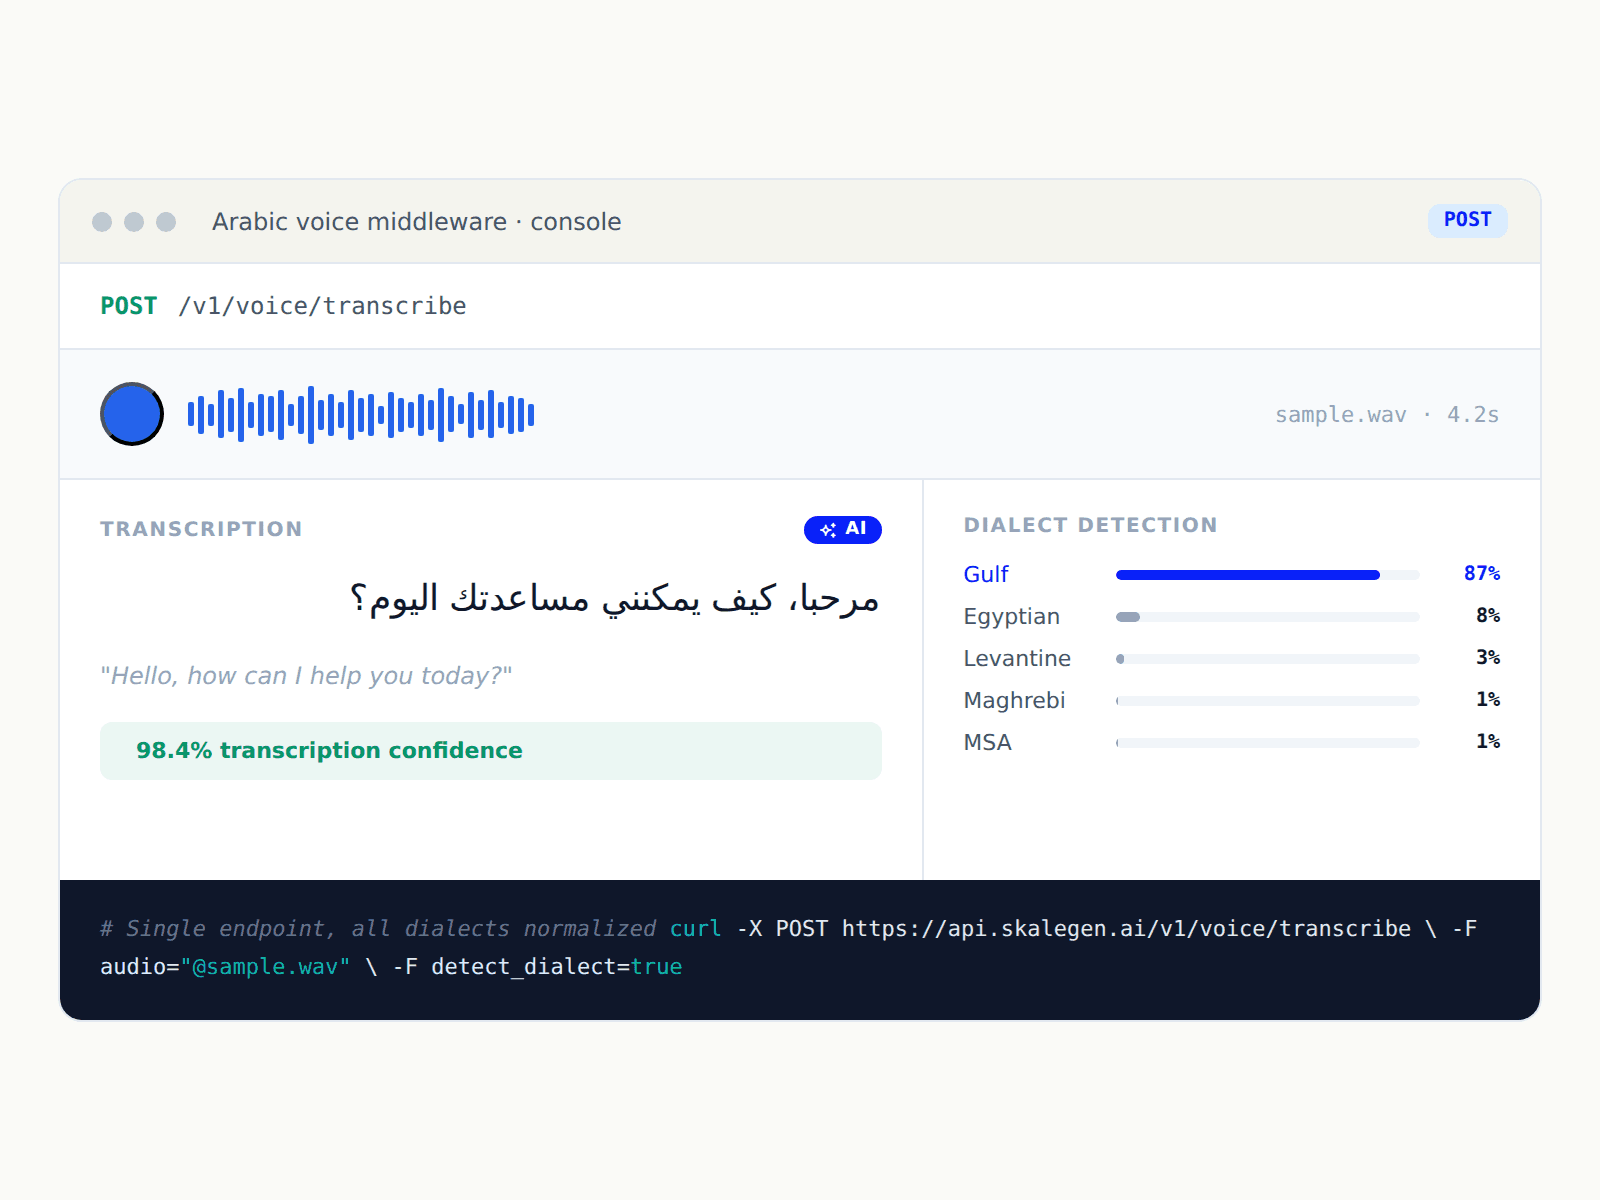
Task: Click the audio waveform visualization
Action: 361,414
